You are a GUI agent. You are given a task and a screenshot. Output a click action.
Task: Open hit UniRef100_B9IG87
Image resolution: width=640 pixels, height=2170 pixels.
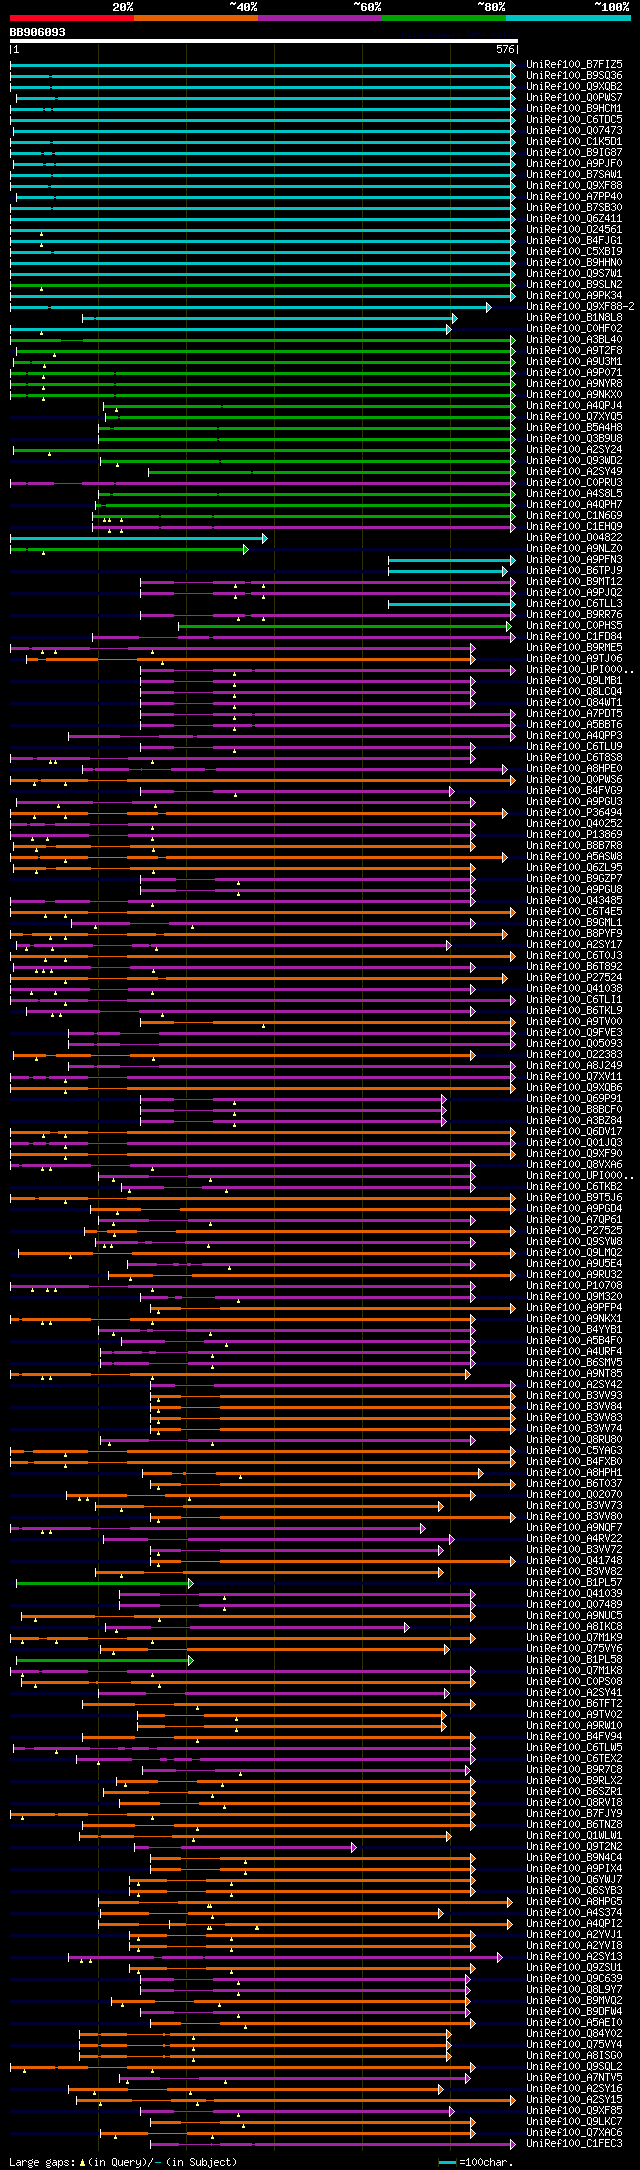click(x=574, y=152)
